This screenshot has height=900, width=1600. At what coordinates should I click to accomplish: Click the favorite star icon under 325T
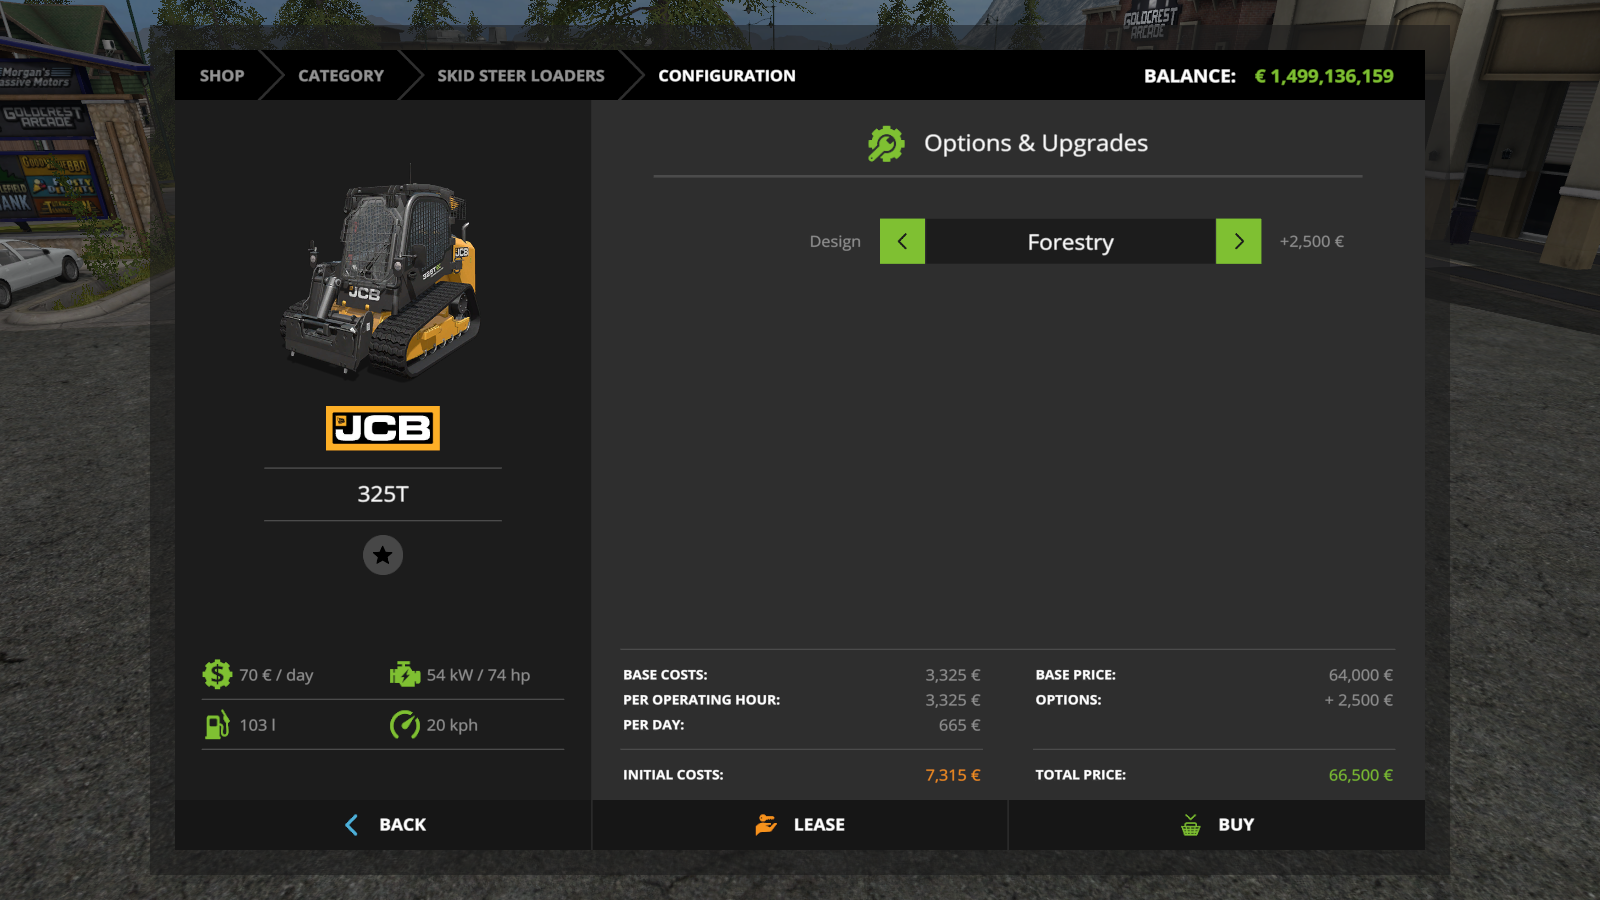[x=382, y=555]
